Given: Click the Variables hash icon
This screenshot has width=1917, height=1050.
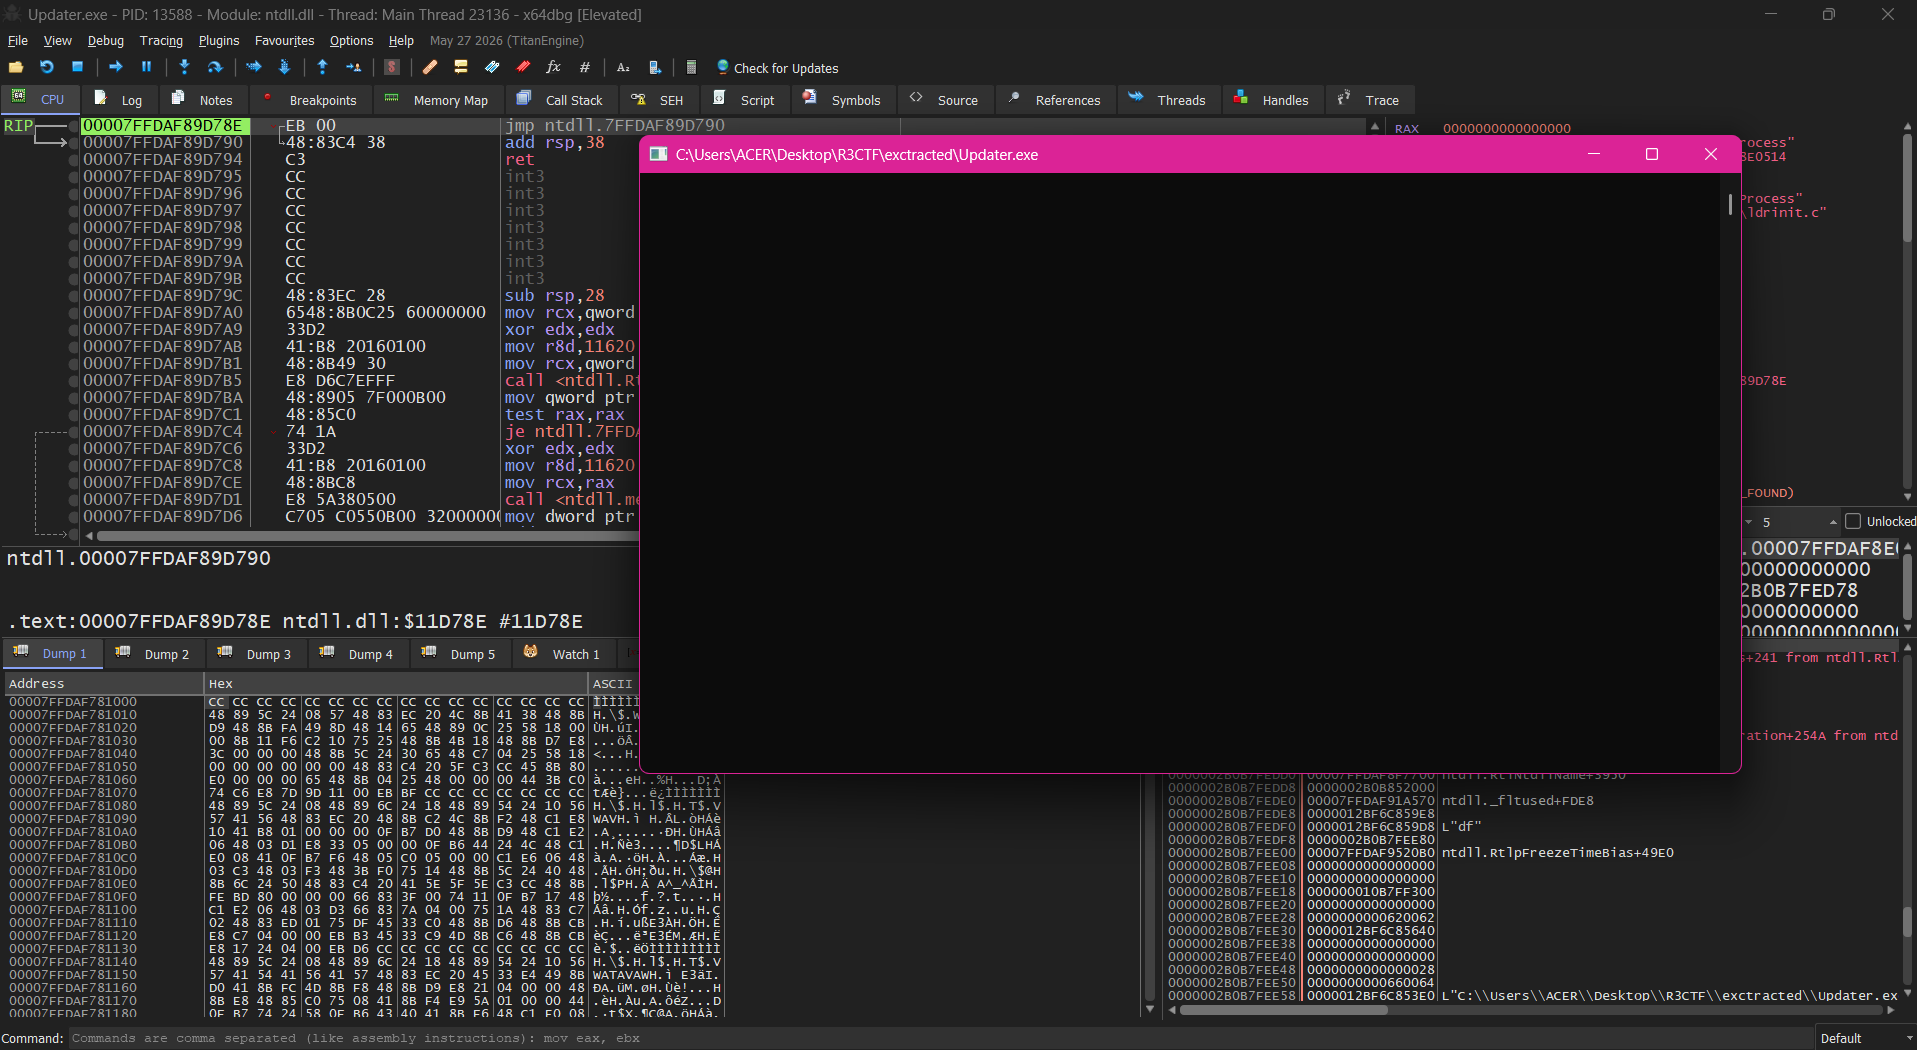Looking at the screenshot, I should click(x=584, y=67).
